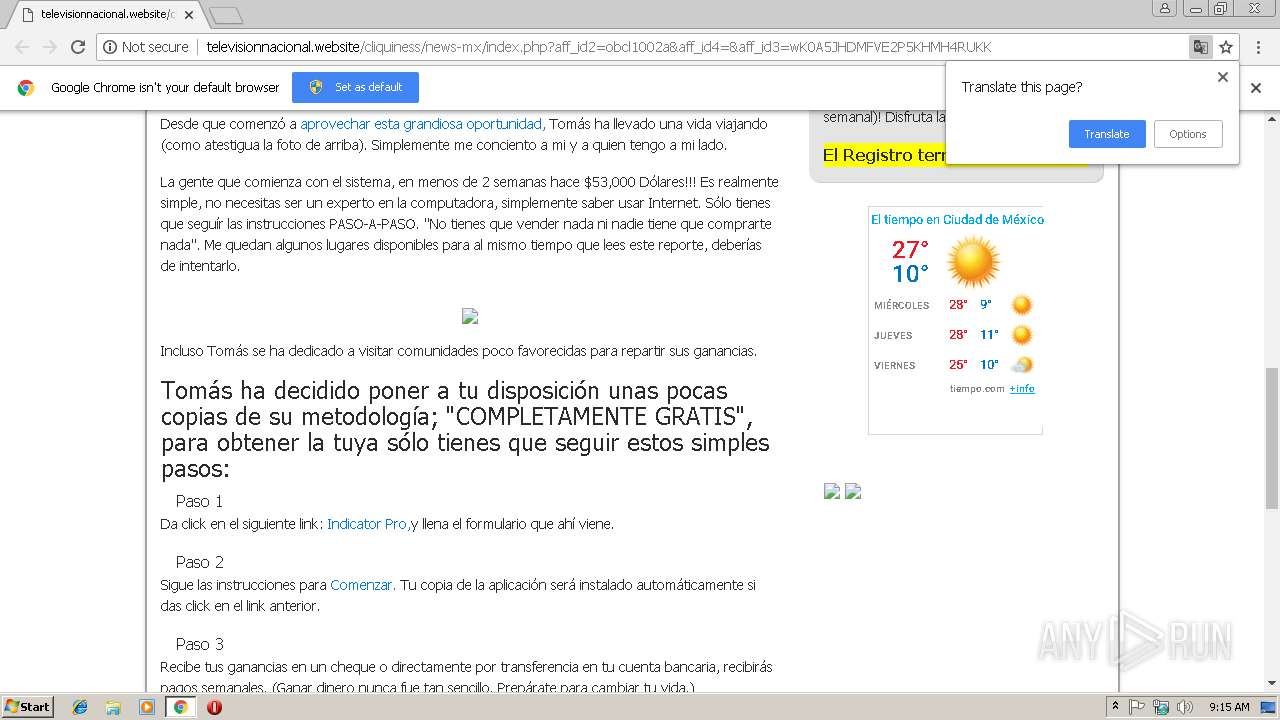The image size is (1280, 720).
Task: Click the Chrome user profile icon
Action: click(1164, 8)
